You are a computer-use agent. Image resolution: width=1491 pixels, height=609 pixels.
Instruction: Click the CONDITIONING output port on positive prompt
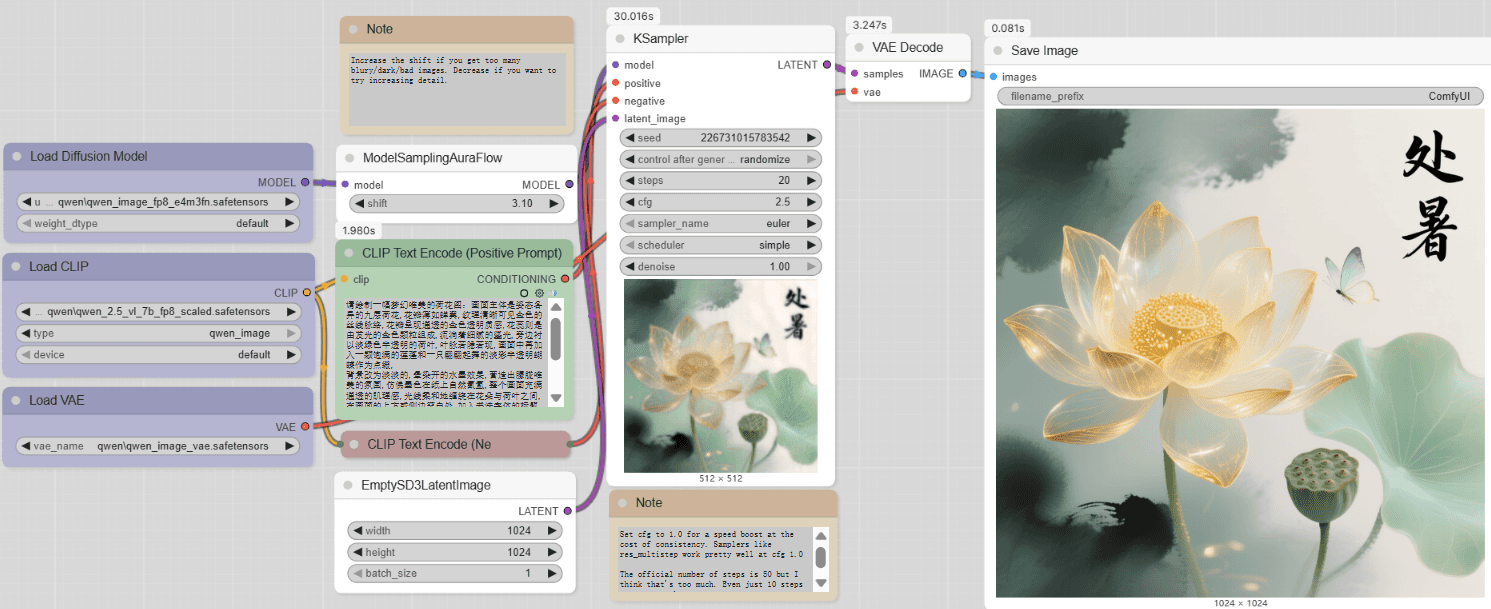(x=565, y=279)
